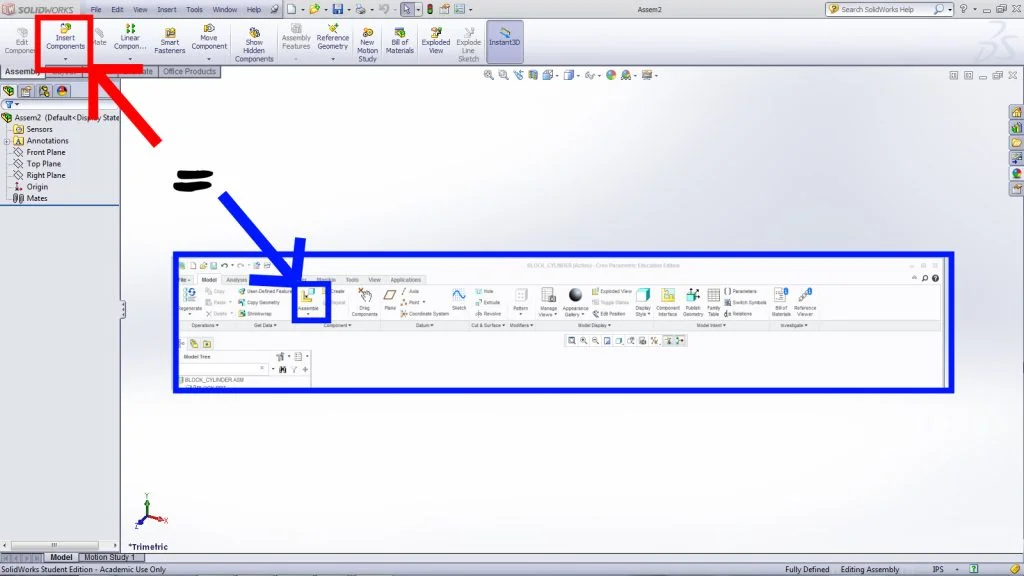This screenshot has height=576, width=1024.
Task: Toggle Instant3D mode
Action: 505,42
